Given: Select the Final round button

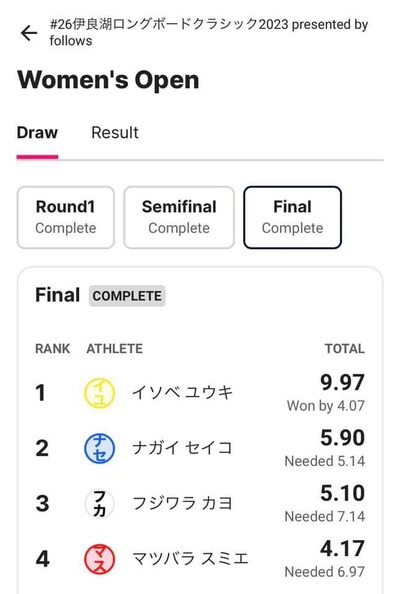Looking at the screenshot, I should pos(292,217).
